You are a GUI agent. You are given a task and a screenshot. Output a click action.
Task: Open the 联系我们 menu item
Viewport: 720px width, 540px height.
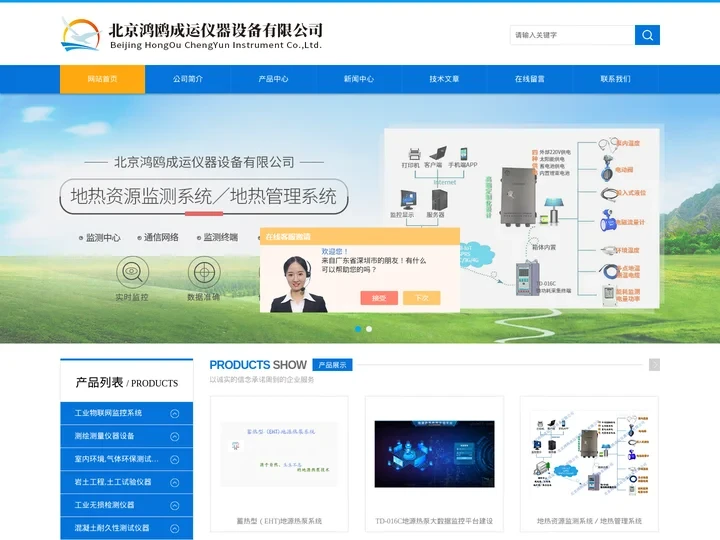click(615, 79)
